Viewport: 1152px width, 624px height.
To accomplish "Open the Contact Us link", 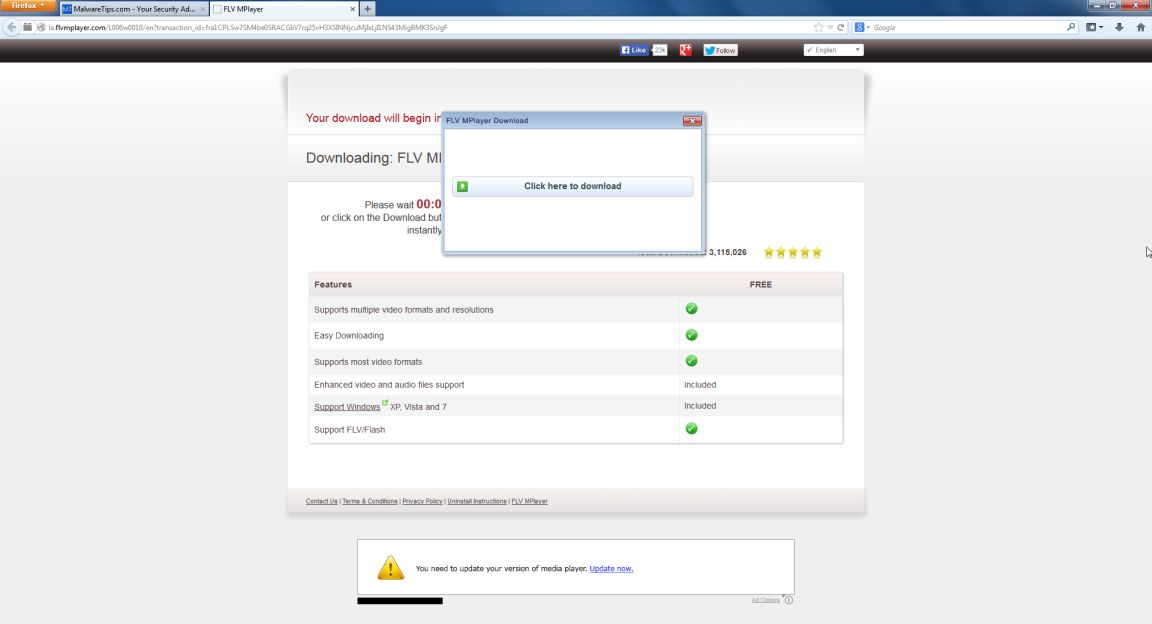I will (322, 501).
